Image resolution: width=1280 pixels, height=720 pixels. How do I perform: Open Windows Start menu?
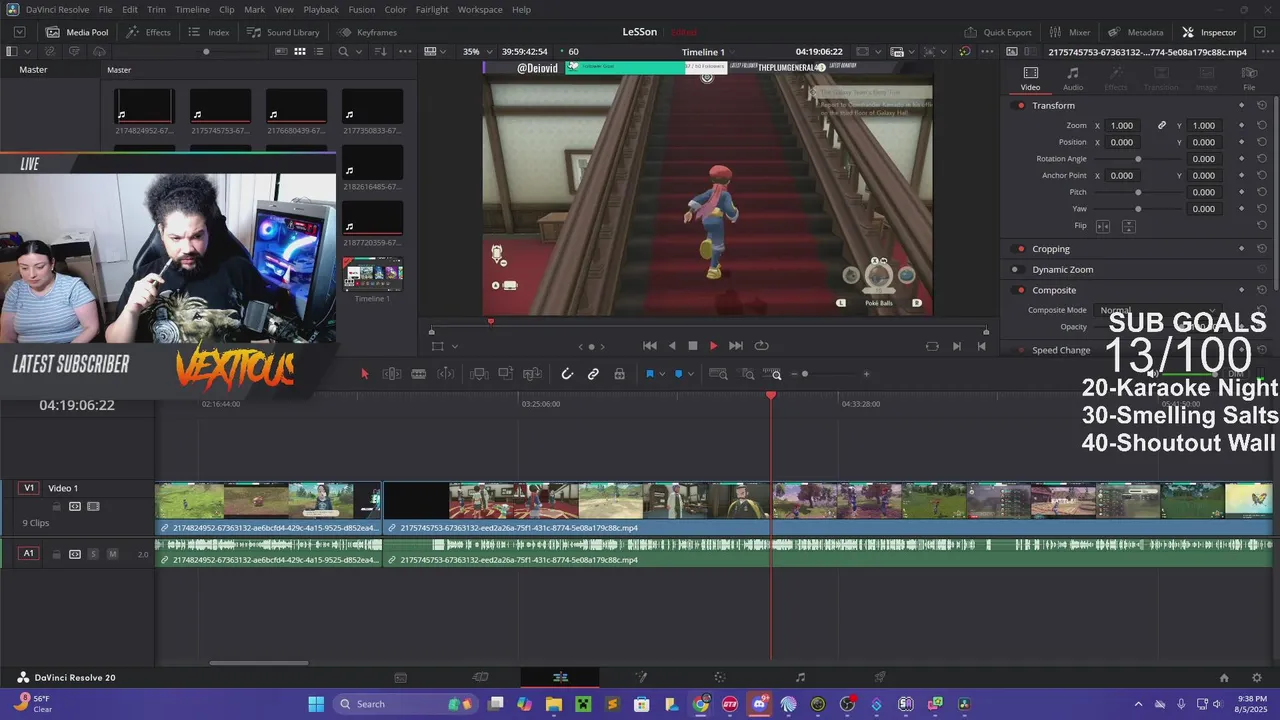316,704
